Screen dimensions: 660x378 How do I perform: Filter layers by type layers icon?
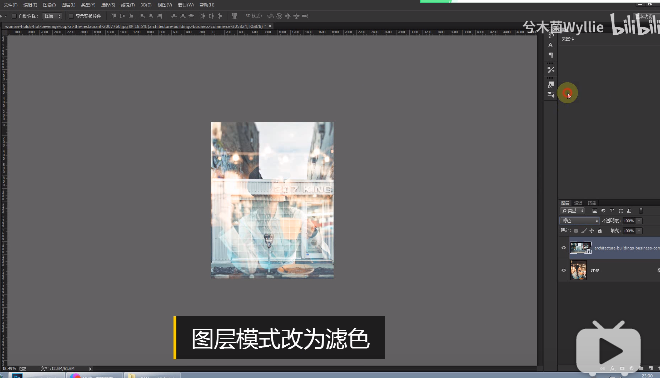tap(612, 210)
